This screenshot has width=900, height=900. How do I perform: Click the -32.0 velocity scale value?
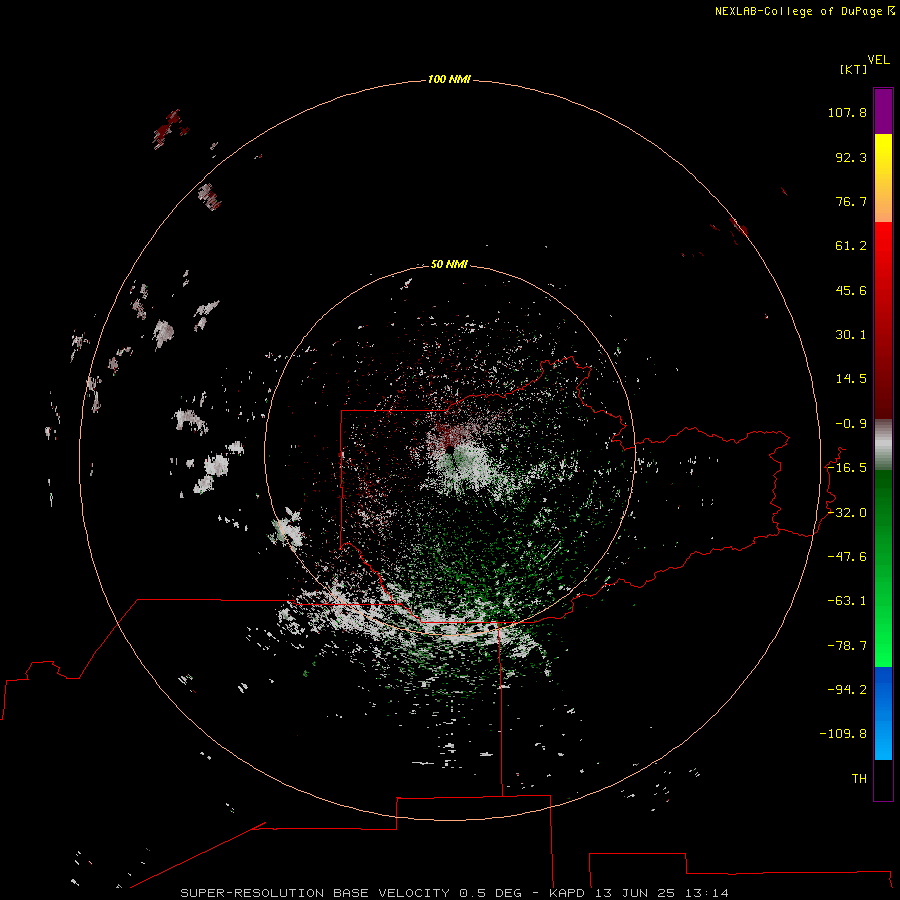[x=847, y=513]
